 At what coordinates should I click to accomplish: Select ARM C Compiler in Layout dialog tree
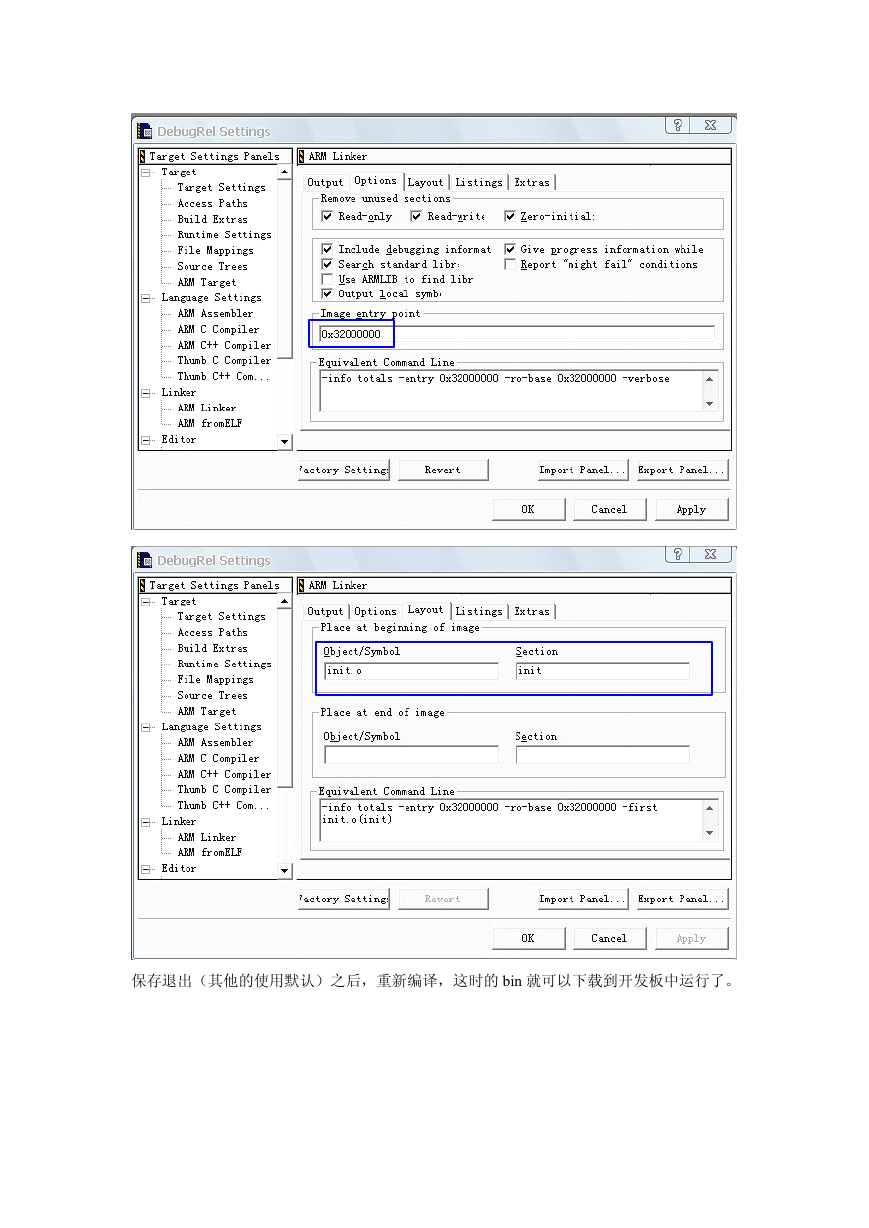click(218, 758)
